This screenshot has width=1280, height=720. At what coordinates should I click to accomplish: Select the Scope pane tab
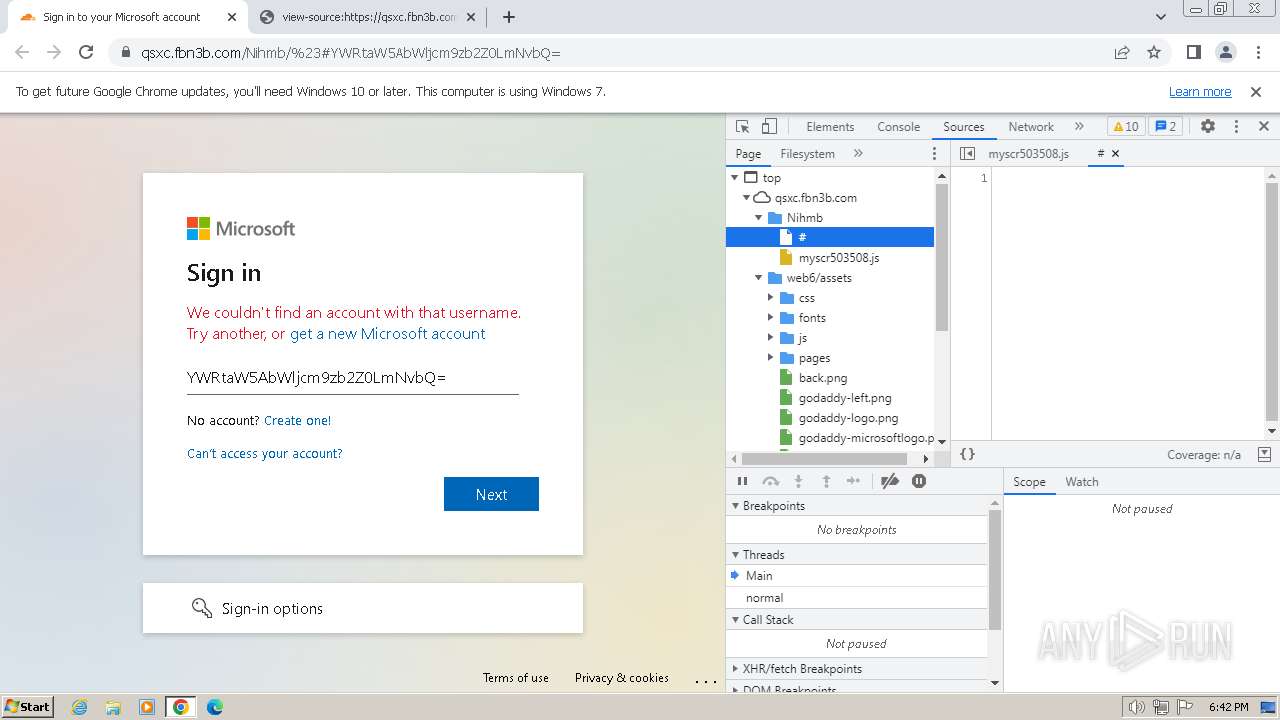tap(1029, 482)
